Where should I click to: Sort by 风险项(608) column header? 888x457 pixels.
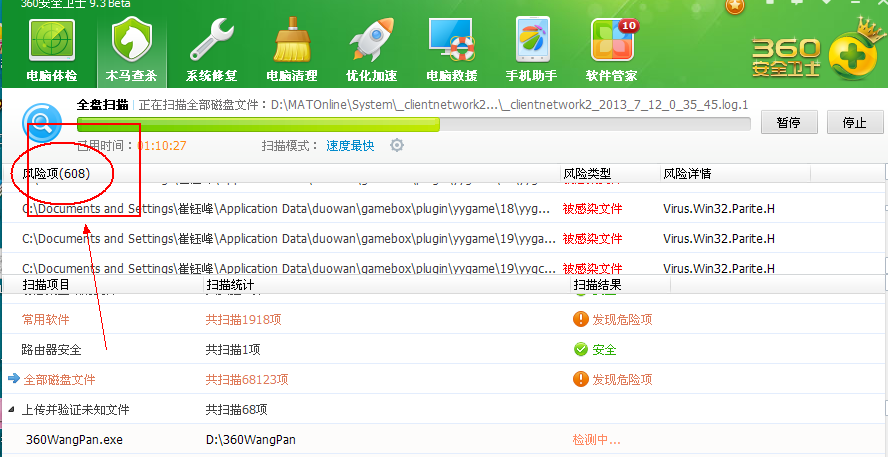click(x=56, y=174)
